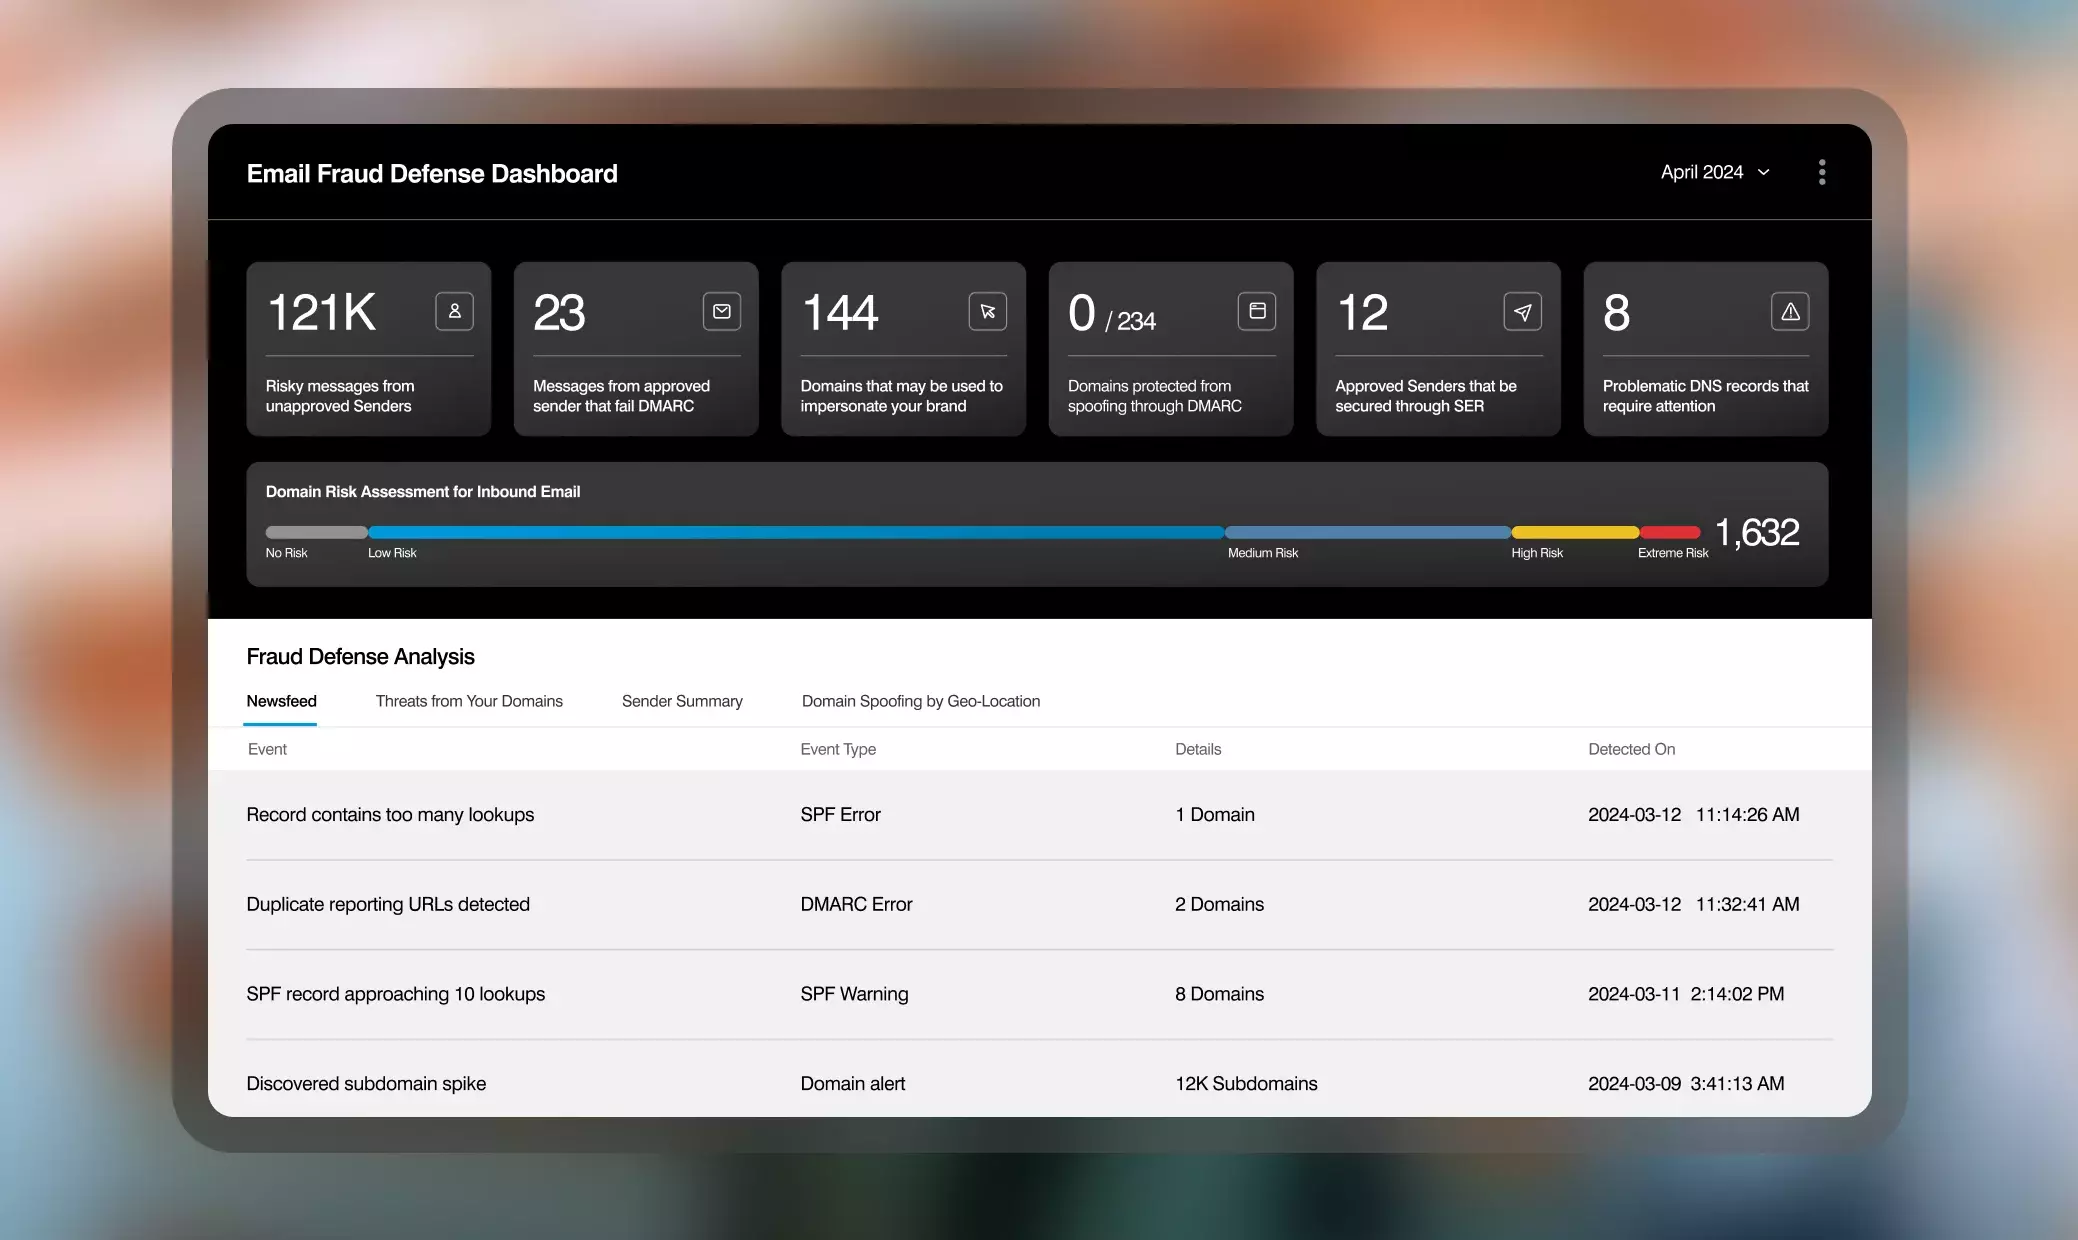Sort by the Detected On column header
Viewport: 2078px width, 1240px height.
(1631, 749)
